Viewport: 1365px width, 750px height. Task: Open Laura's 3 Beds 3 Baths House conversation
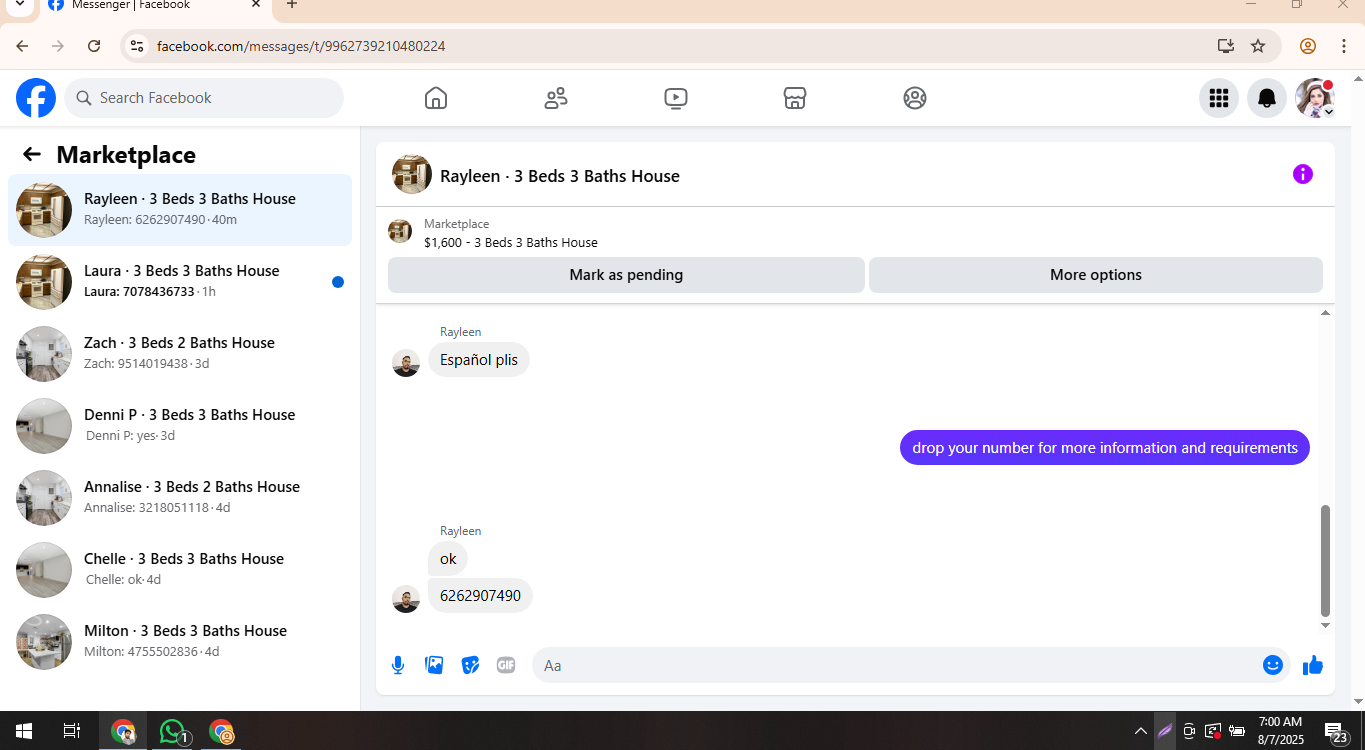tap(180, 282)
